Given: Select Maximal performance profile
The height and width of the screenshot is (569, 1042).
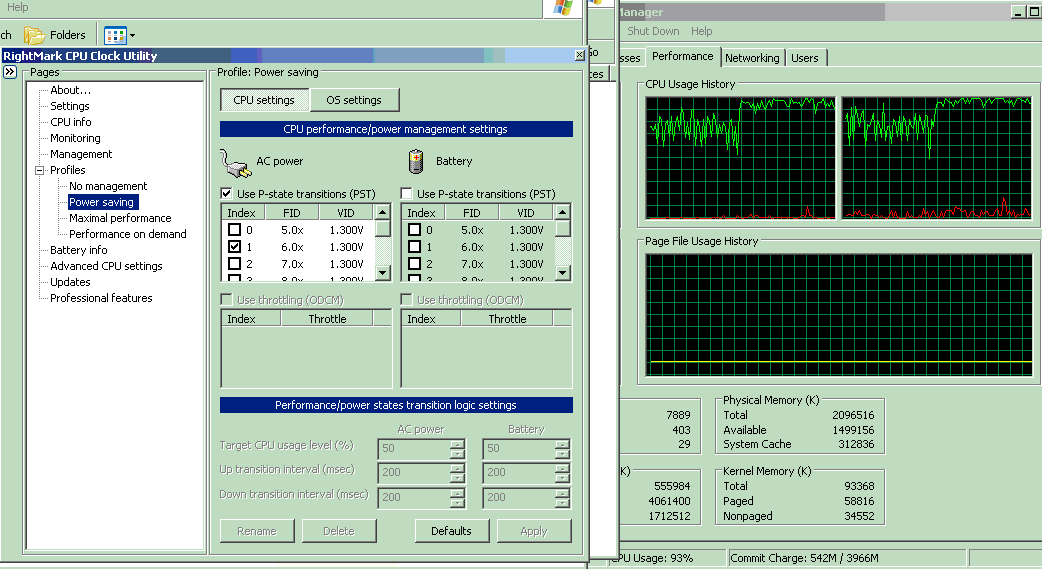Looking at the screenshot, I should click(x=120, y=218).
